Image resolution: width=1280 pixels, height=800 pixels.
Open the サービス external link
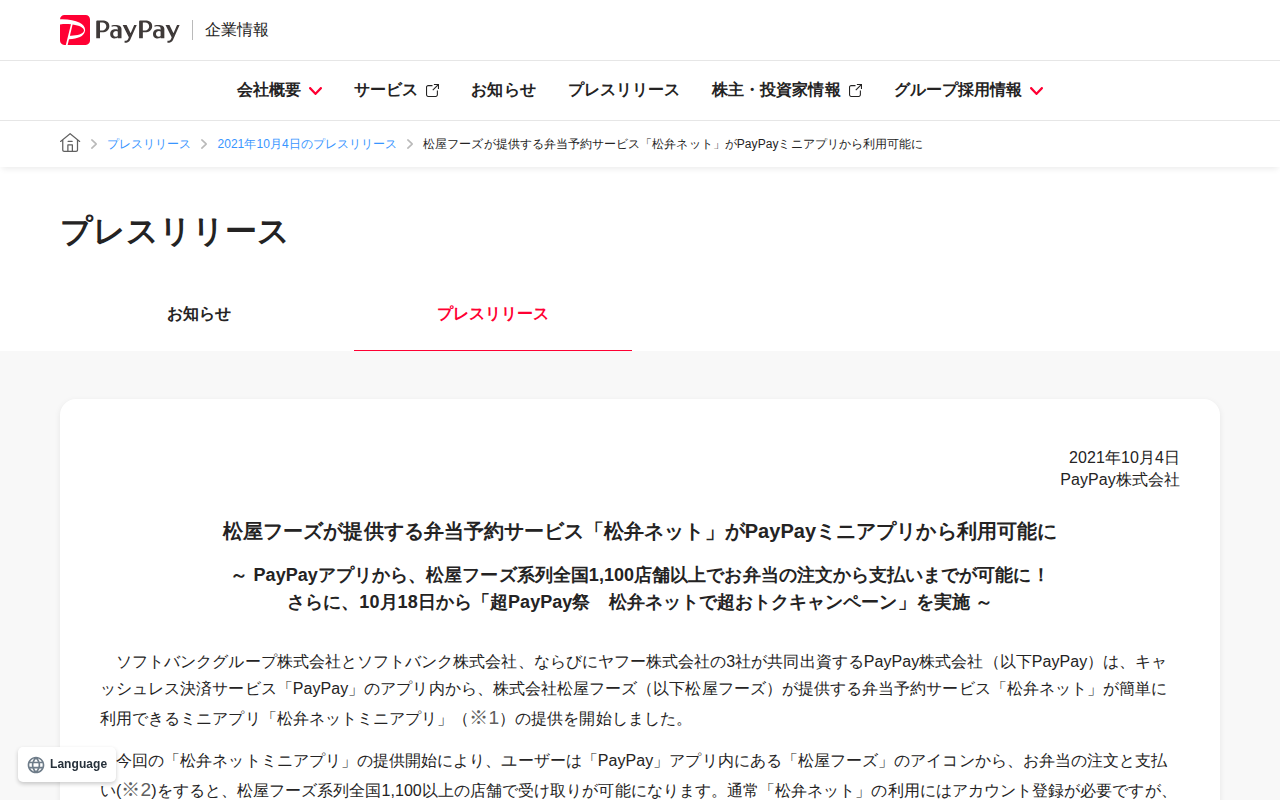[x=396, y=90]
